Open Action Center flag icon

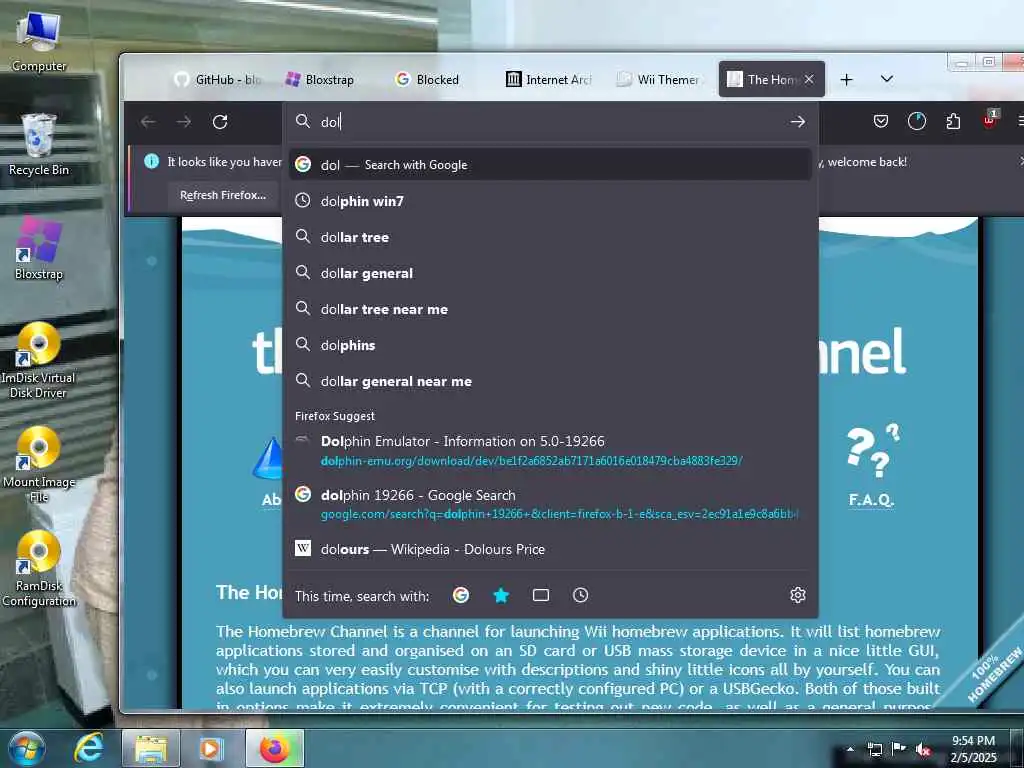[x=899, y=749]
